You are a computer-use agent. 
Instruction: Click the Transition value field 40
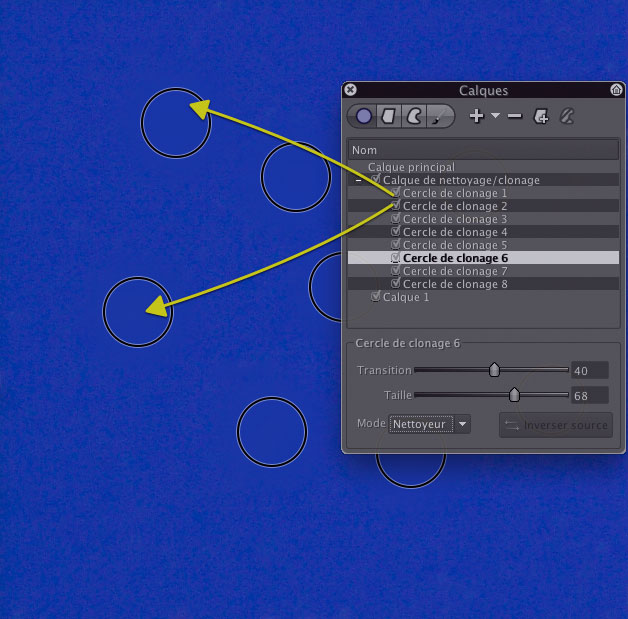coord(590,370)
